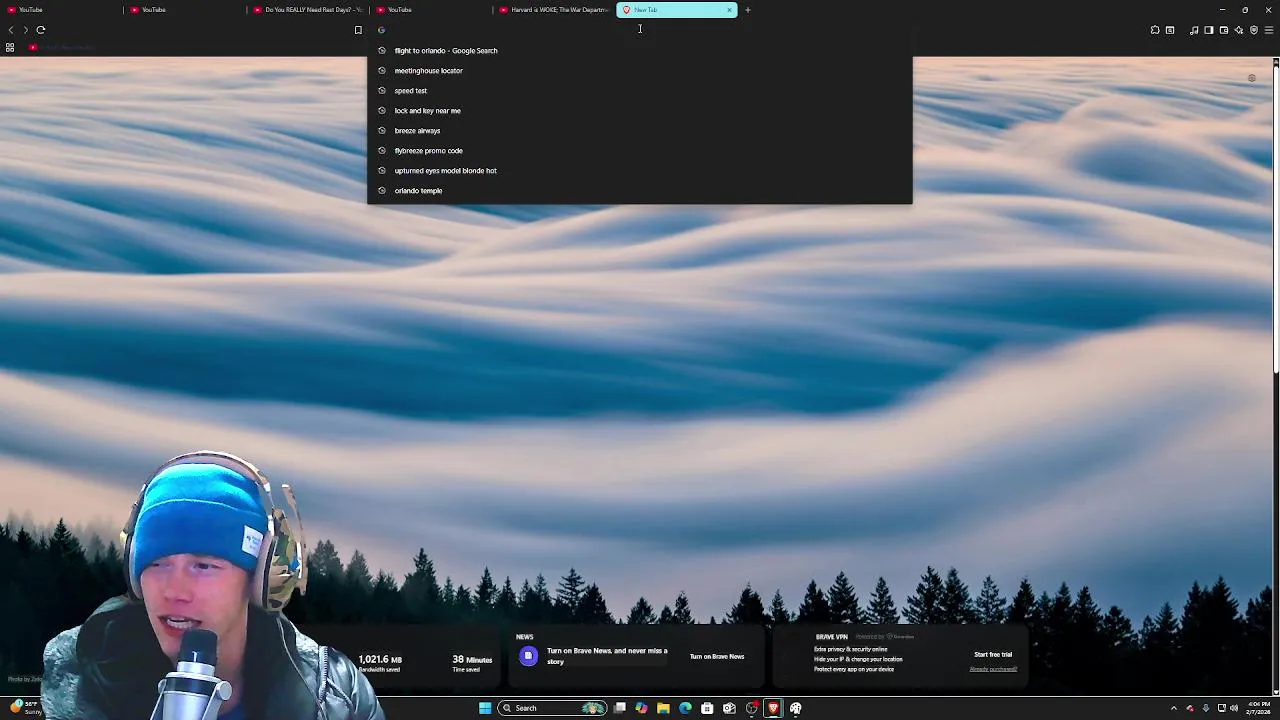Open Microsoft Edge from the taskbar
The height and width of the screenshot is (720, 1280).
point(685,708)
